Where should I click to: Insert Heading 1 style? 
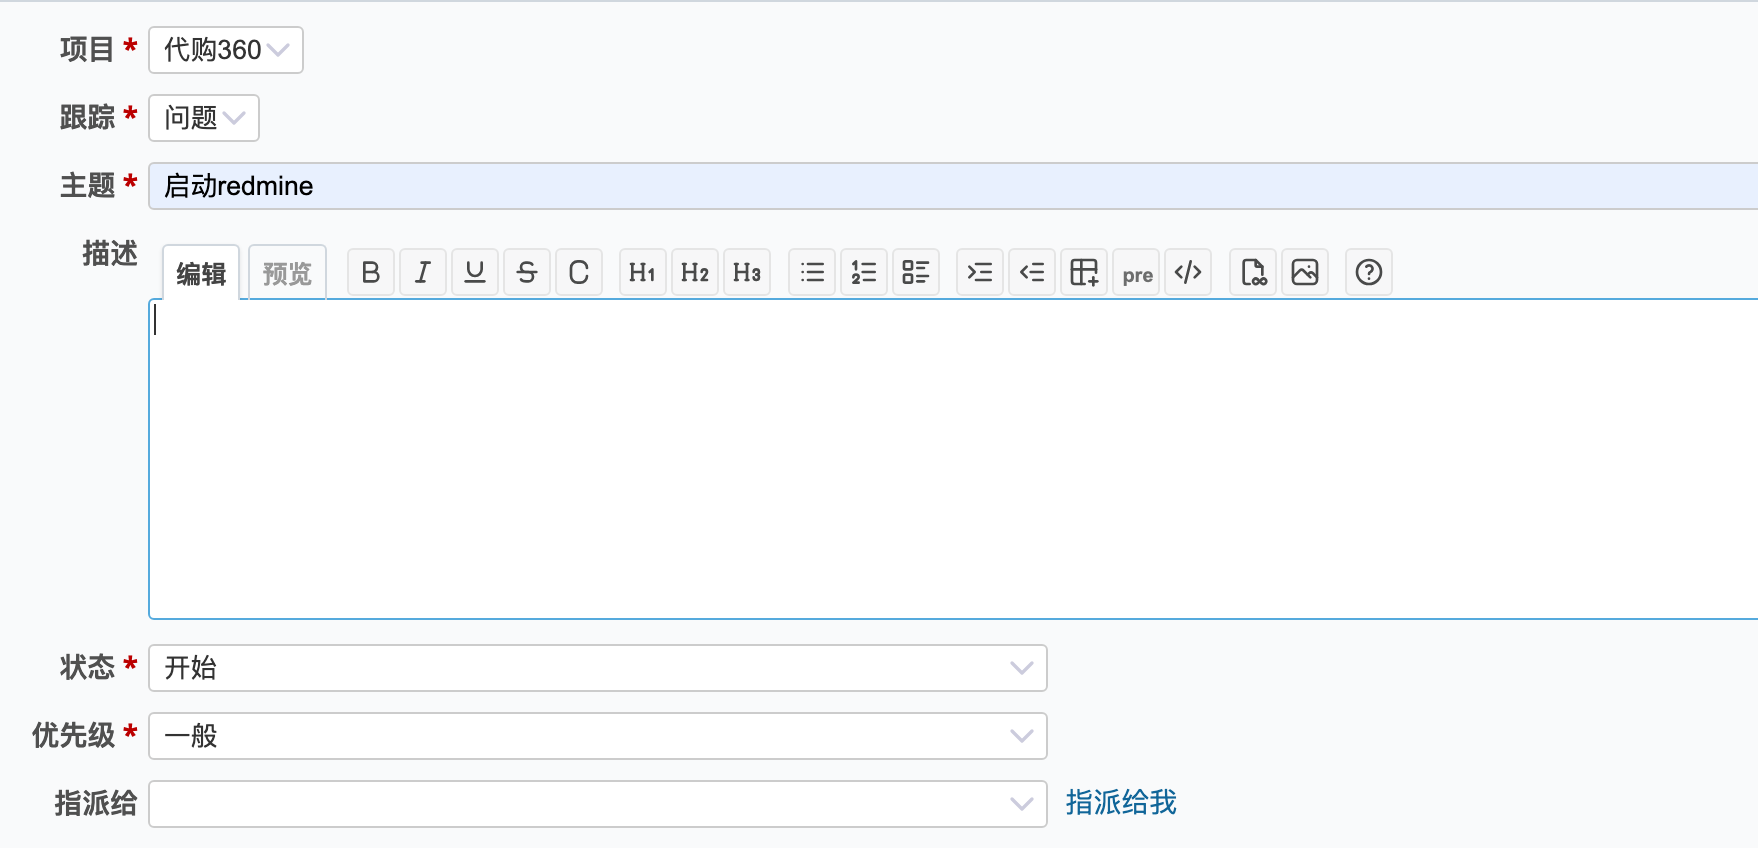point(643,272)
